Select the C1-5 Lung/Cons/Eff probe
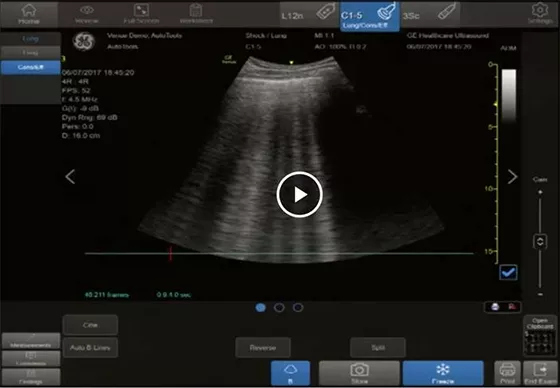The image size is (560, 388). [369, 16]
